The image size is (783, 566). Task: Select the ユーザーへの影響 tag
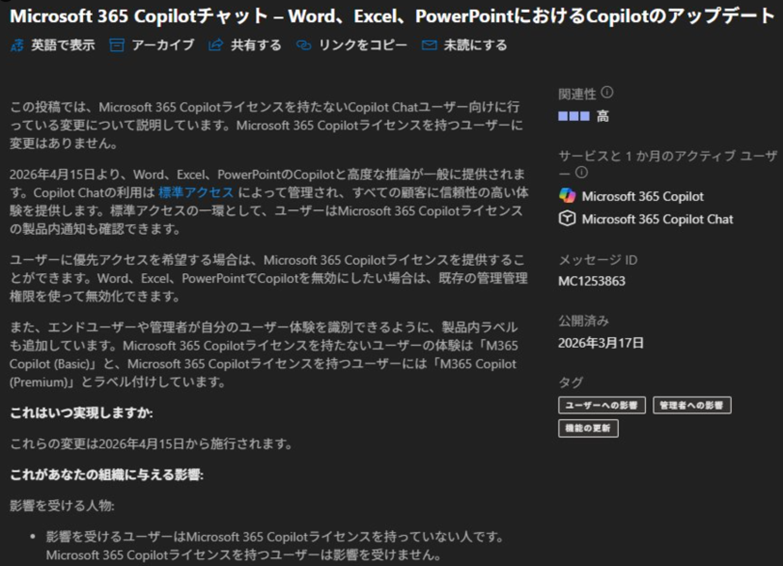pos(601,405)
